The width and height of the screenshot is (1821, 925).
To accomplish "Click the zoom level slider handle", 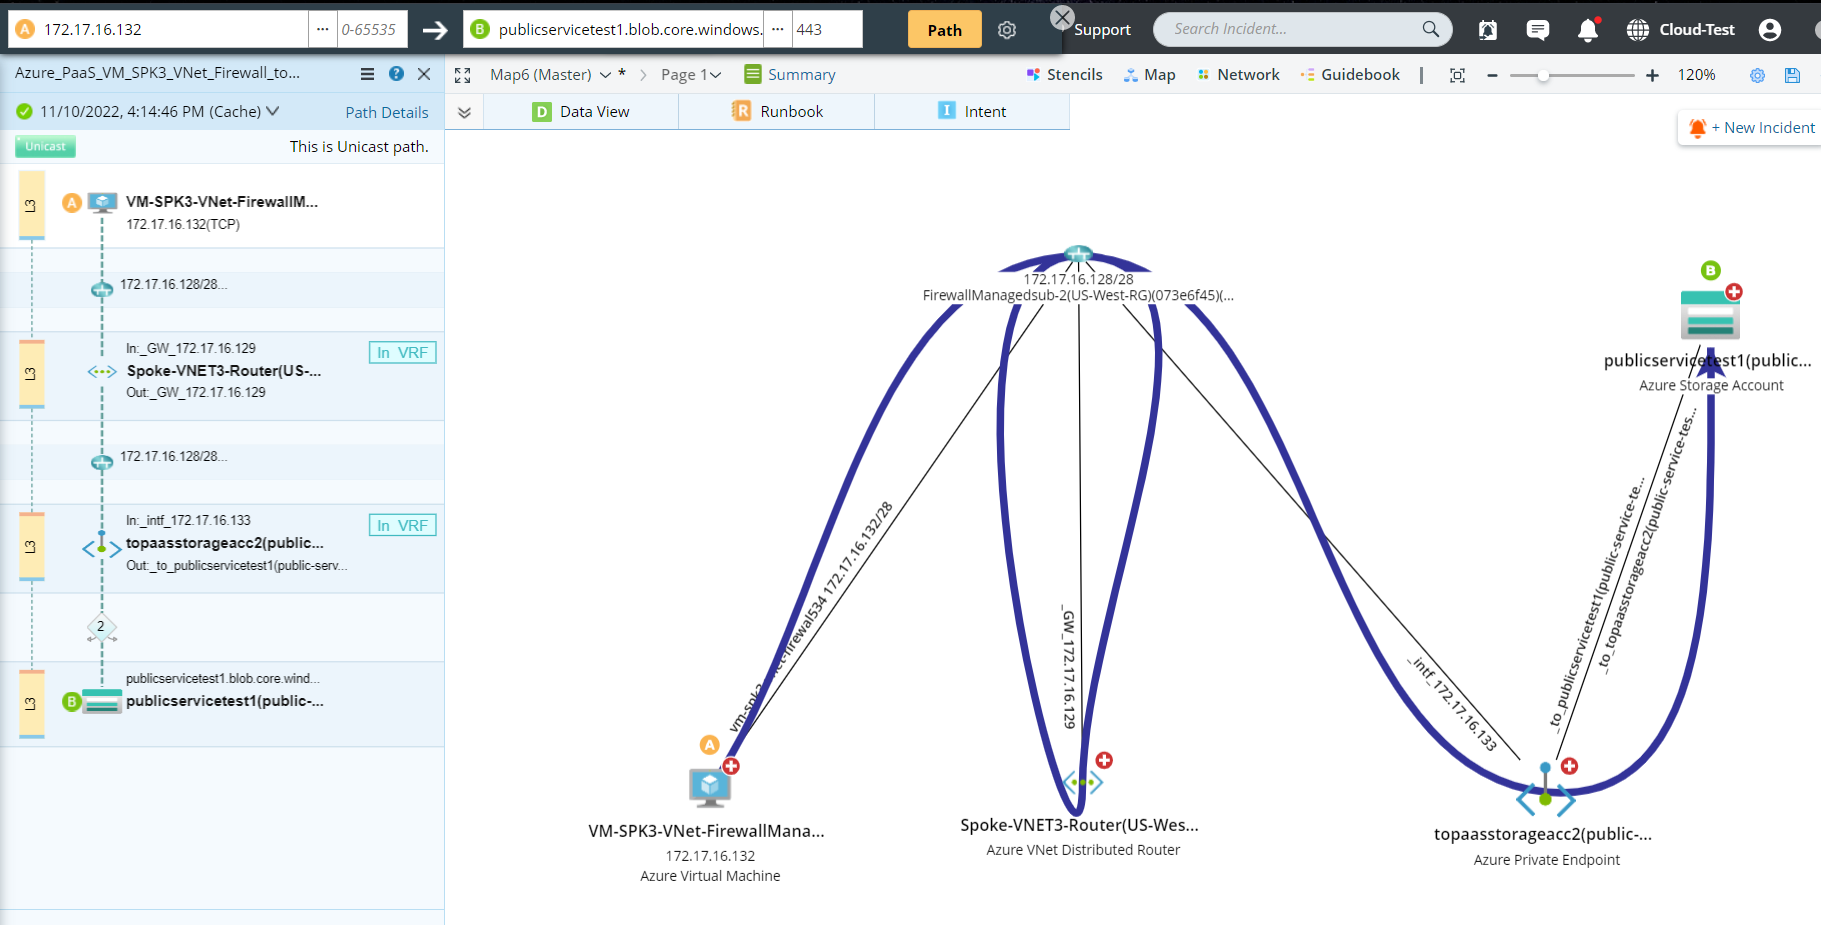I will (x=1543, y=75).
